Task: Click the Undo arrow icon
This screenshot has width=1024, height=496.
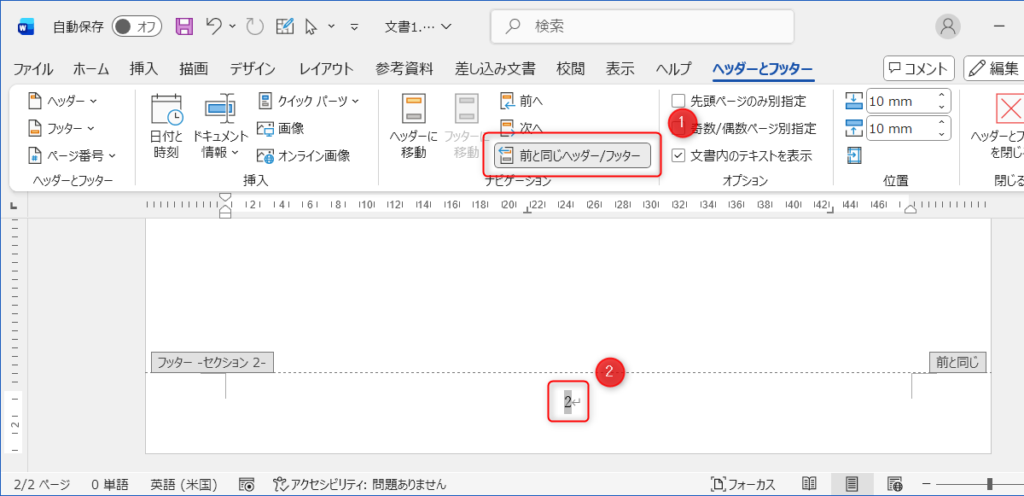Action: pos(212,26)
